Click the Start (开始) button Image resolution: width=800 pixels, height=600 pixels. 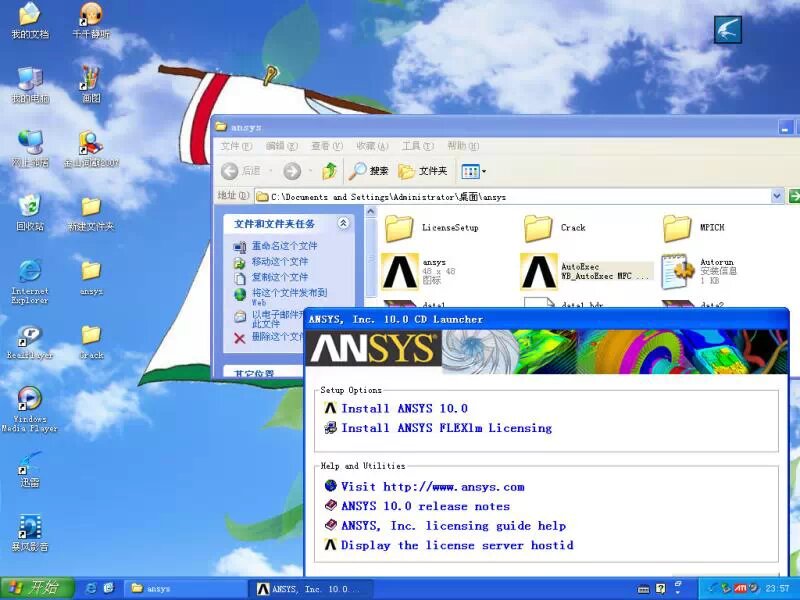[31, 588]
